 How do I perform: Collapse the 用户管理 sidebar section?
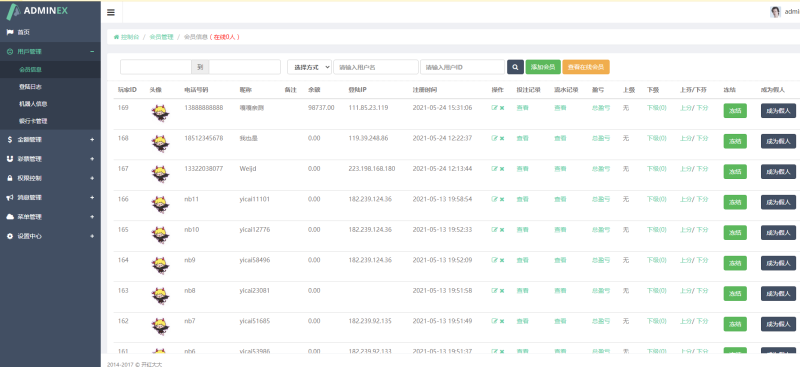click(50, 51)
